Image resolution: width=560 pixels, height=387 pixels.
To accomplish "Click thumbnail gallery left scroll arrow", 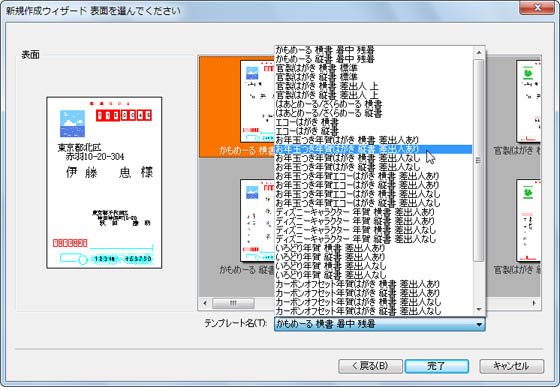I will (x=205, y=303).
